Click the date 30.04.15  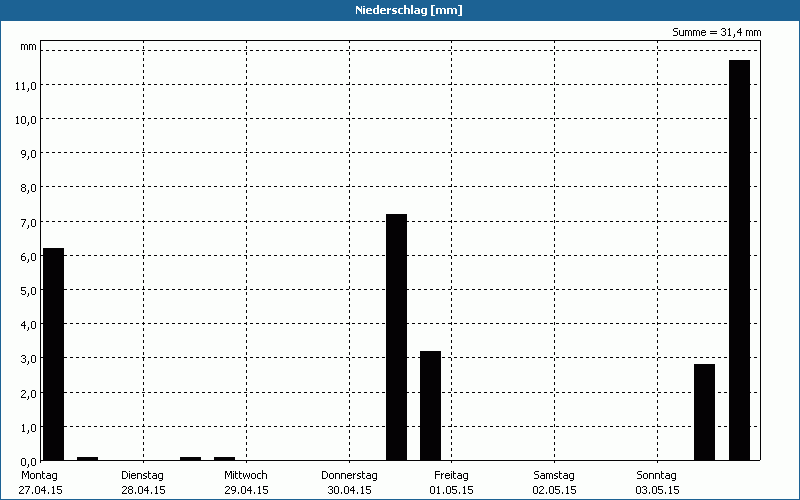point(349,490)
